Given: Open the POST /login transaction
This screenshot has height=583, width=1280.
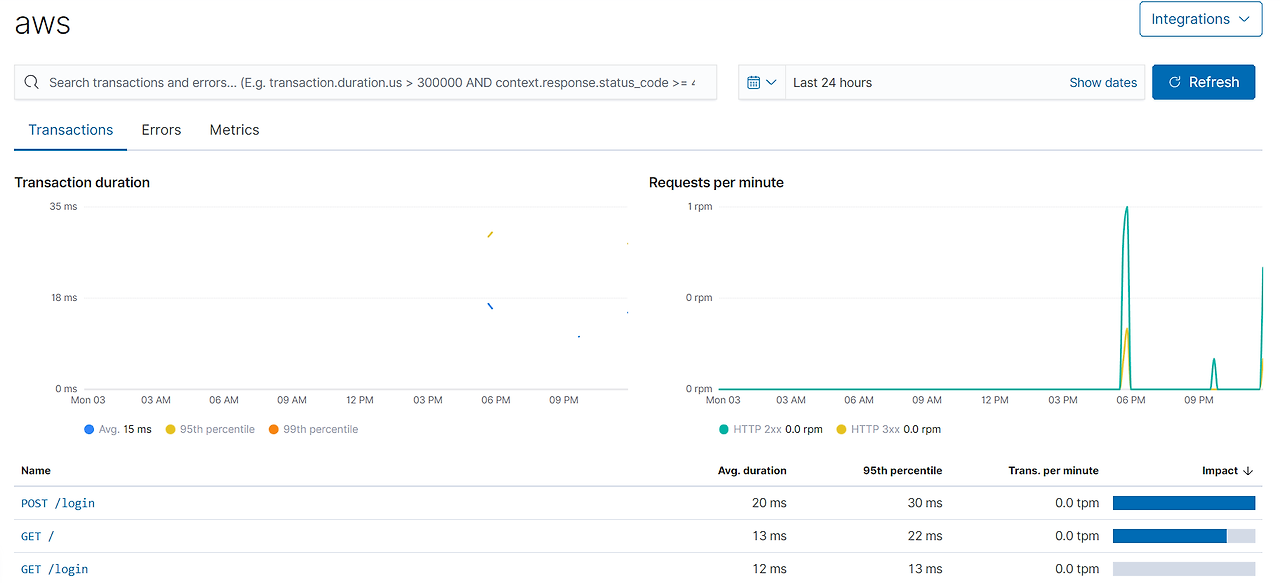Looking at the screenshot, I should (57, 503).
